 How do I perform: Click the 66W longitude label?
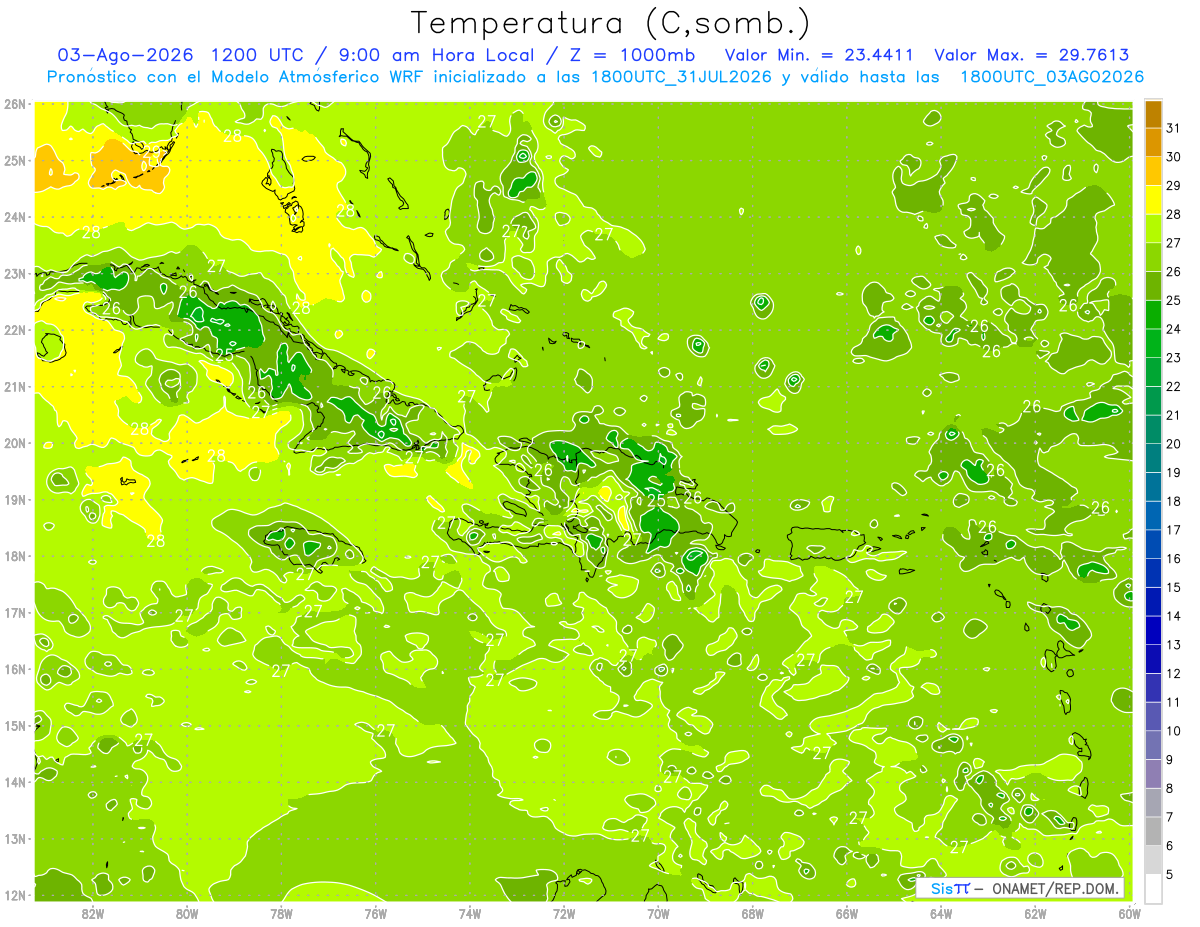[x=847, y=913]
